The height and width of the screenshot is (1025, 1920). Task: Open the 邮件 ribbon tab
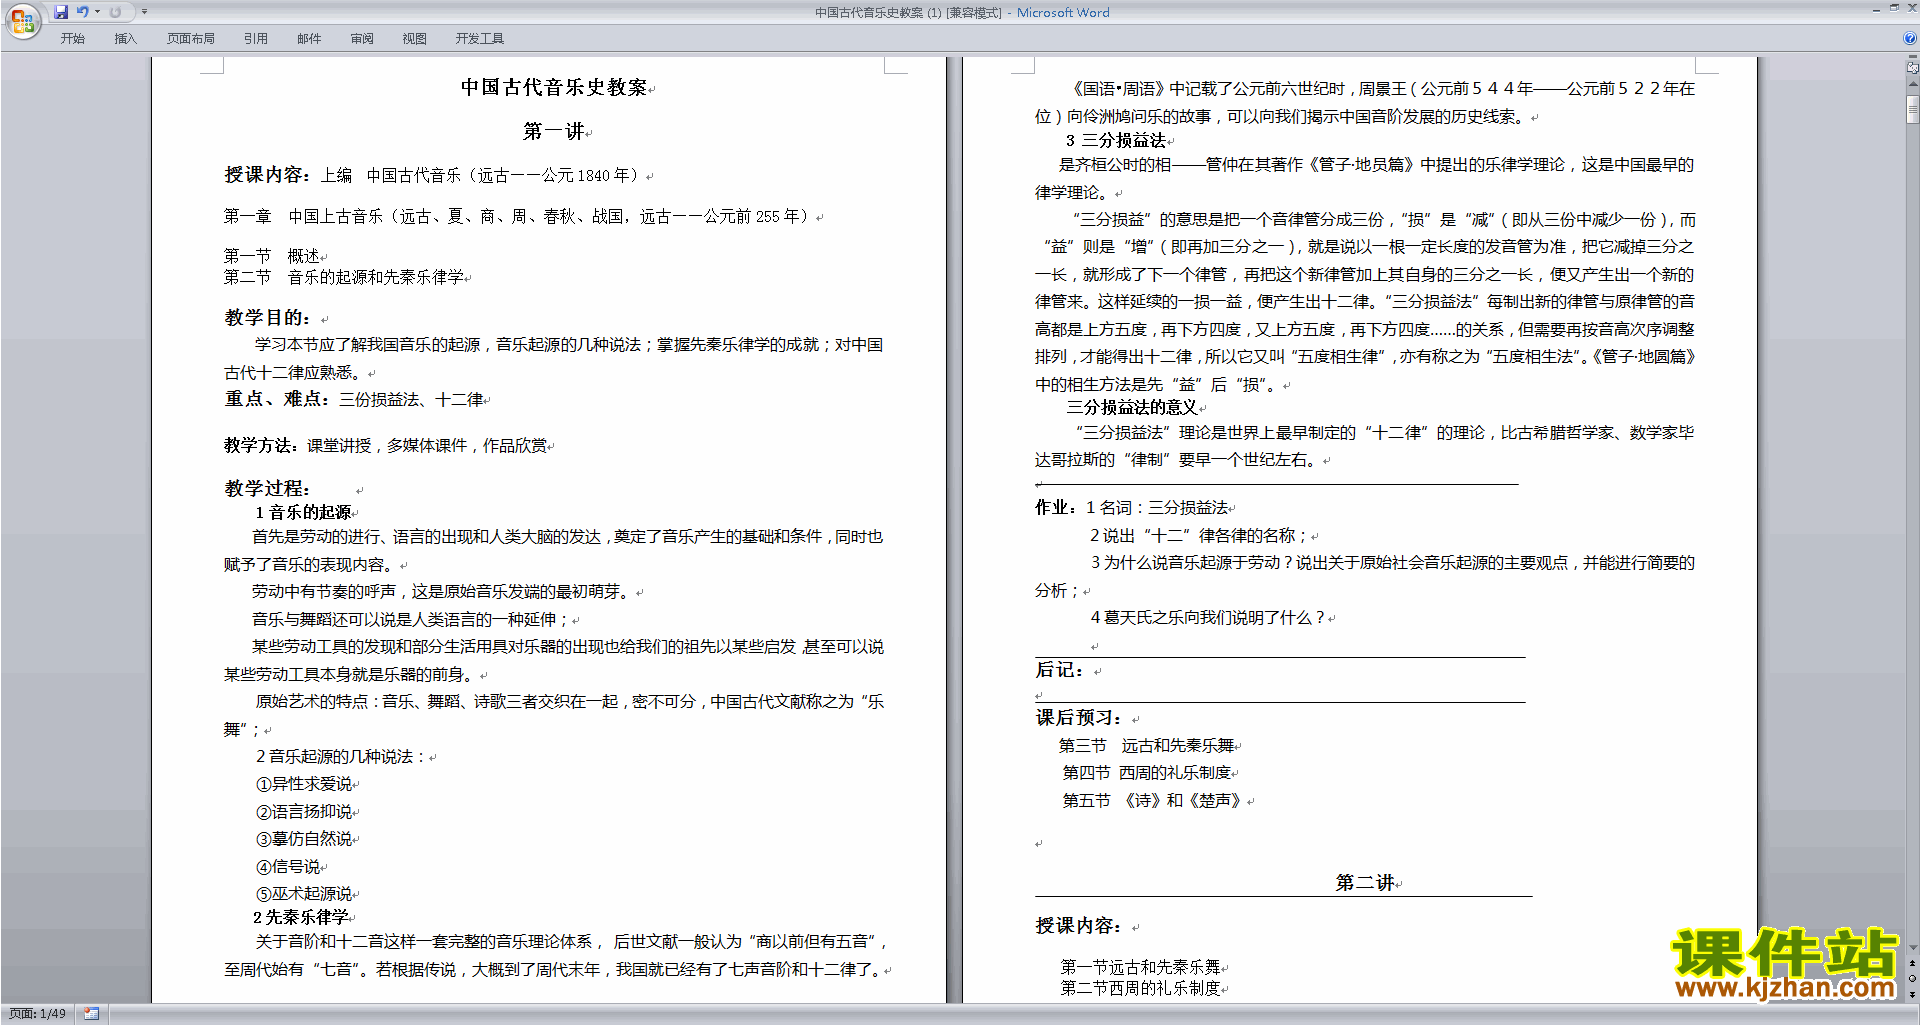[x=309, y=39]
